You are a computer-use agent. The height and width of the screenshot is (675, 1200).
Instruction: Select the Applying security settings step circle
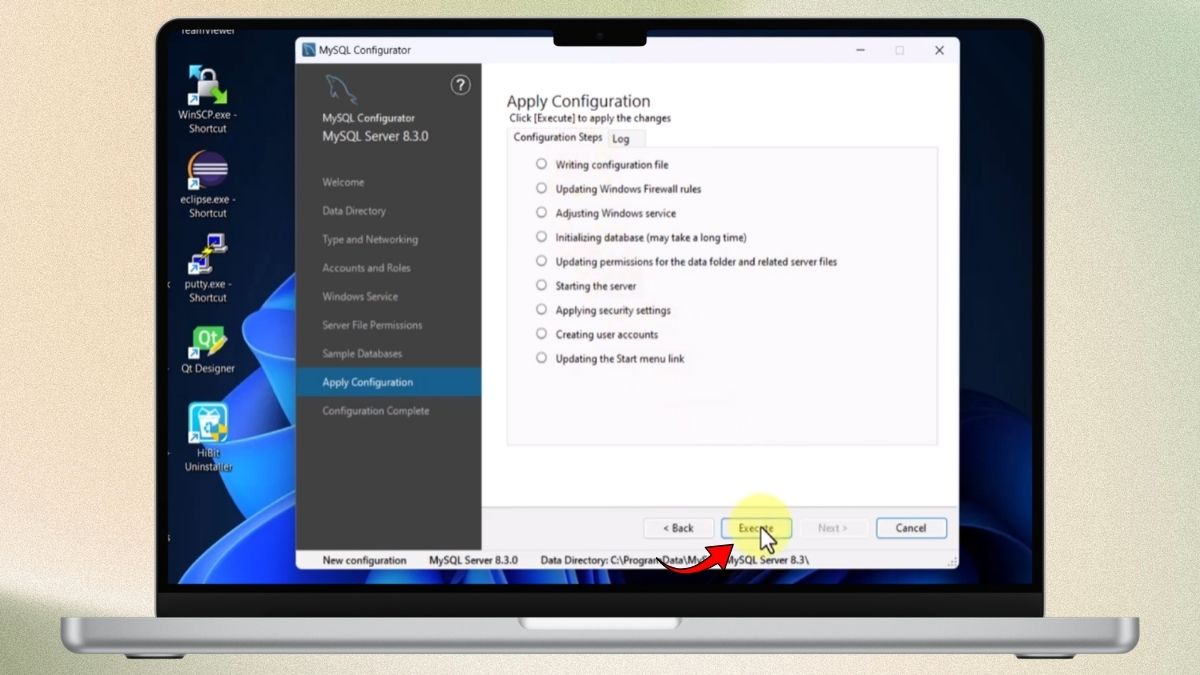541,310
